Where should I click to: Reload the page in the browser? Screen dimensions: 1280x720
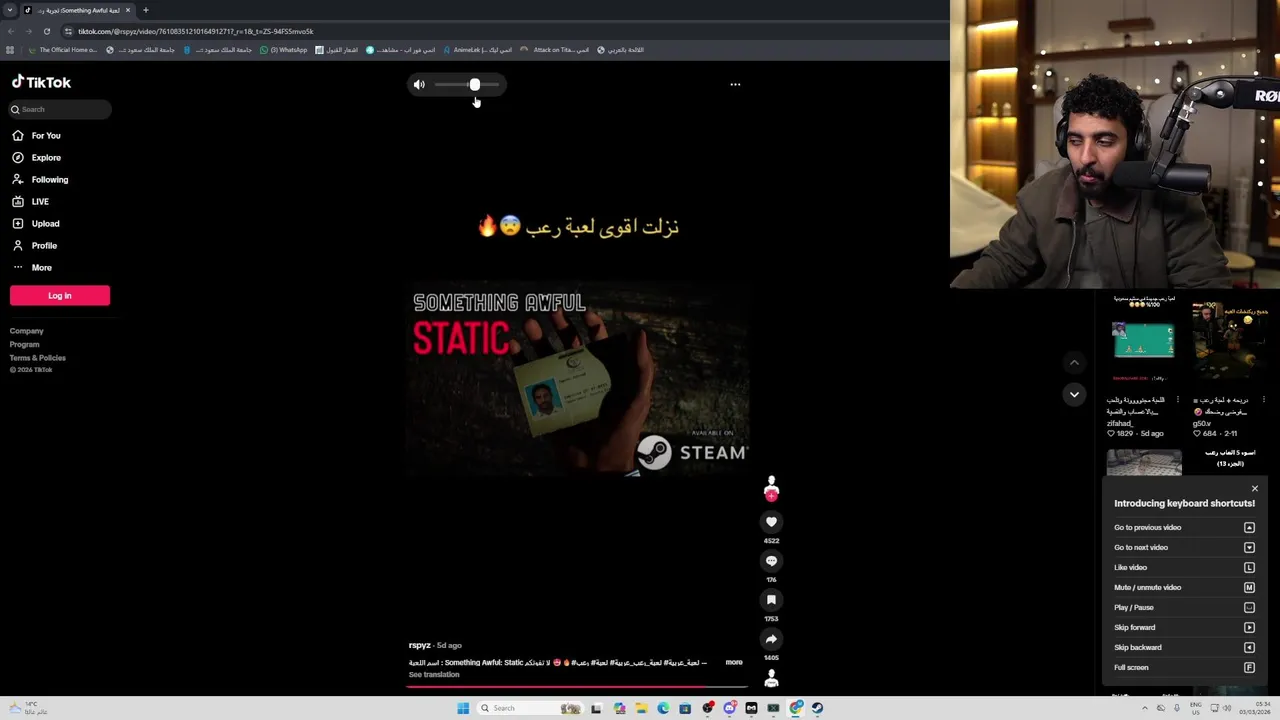coord(46,31)
